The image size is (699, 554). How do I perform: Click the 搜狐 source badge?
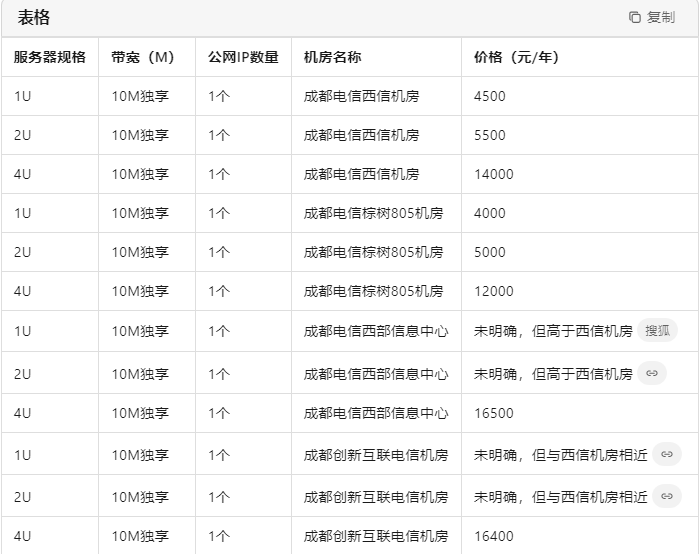(x=657, y=331)
